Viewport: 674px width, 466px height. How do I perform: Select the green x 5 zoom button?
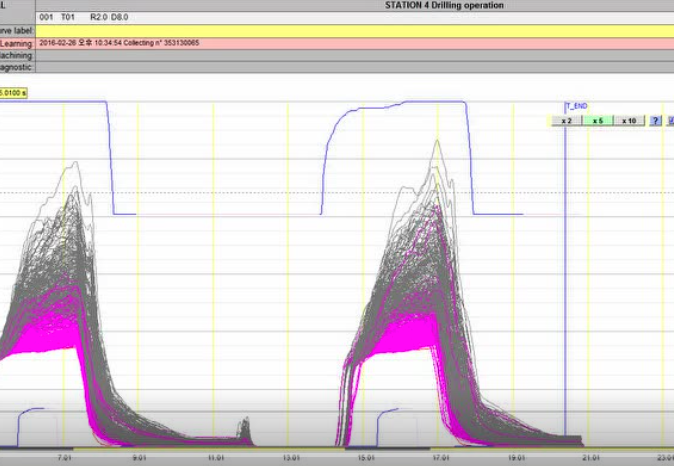coord(597,121)
